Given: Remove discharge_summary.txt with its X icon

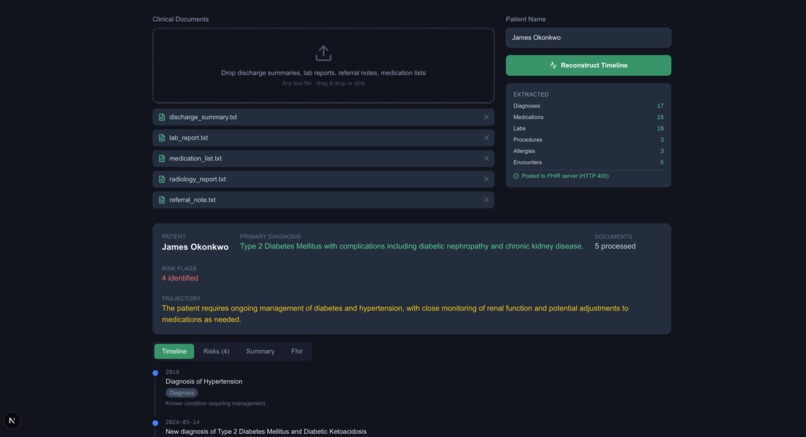Looking at the screenshot, I should pos(486,117).
